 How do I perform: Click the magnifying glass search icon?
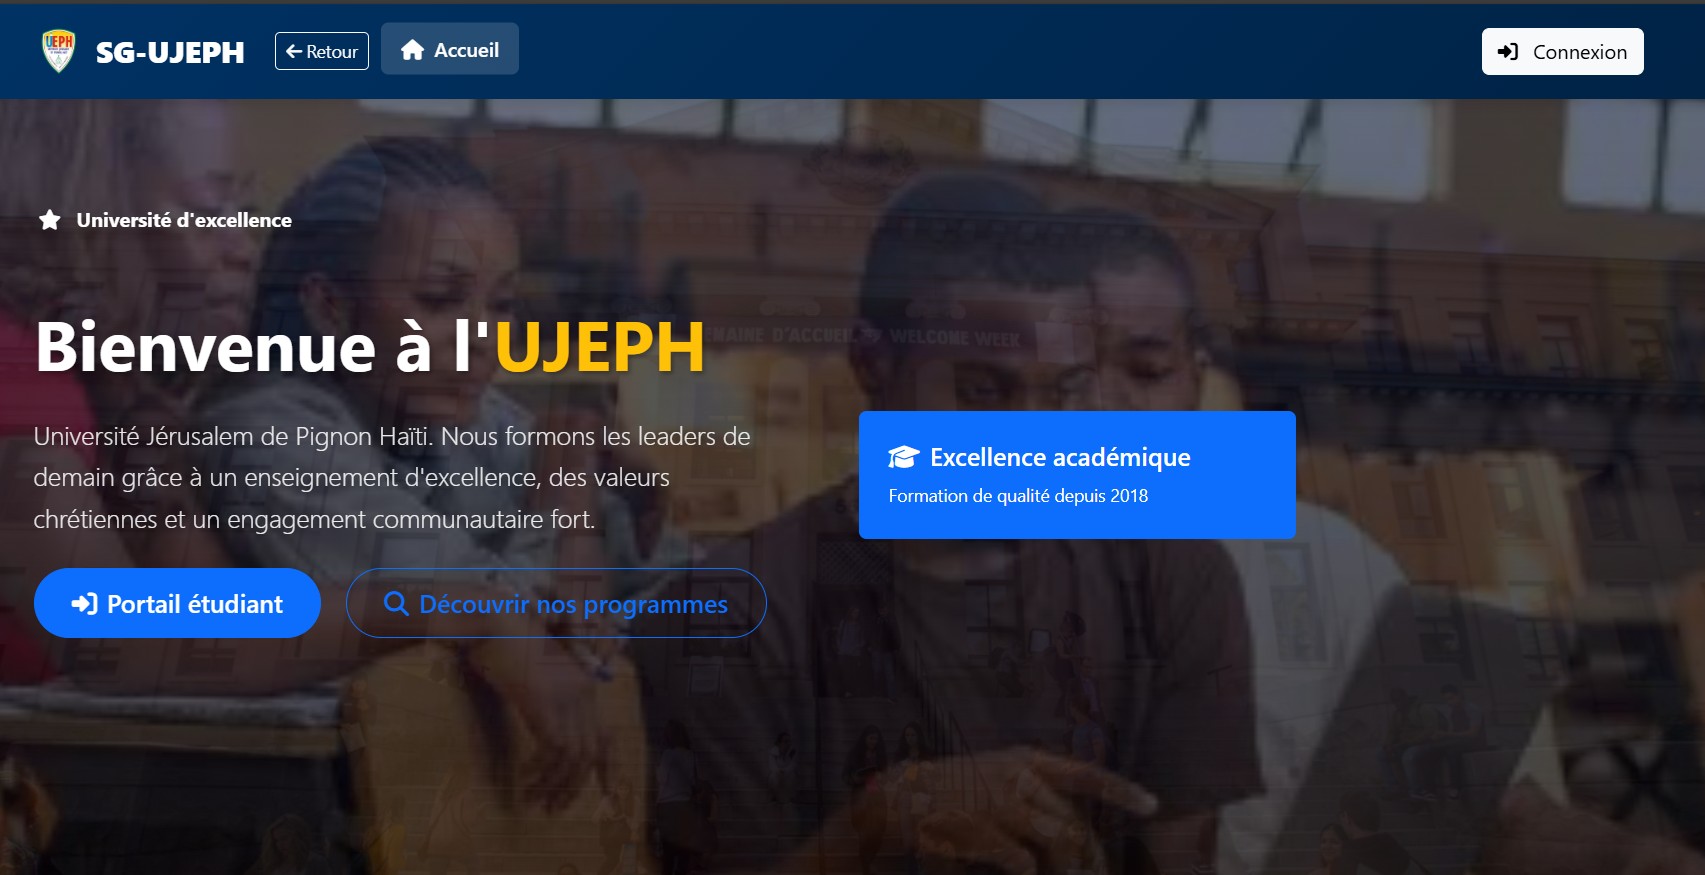pos(396,603)
